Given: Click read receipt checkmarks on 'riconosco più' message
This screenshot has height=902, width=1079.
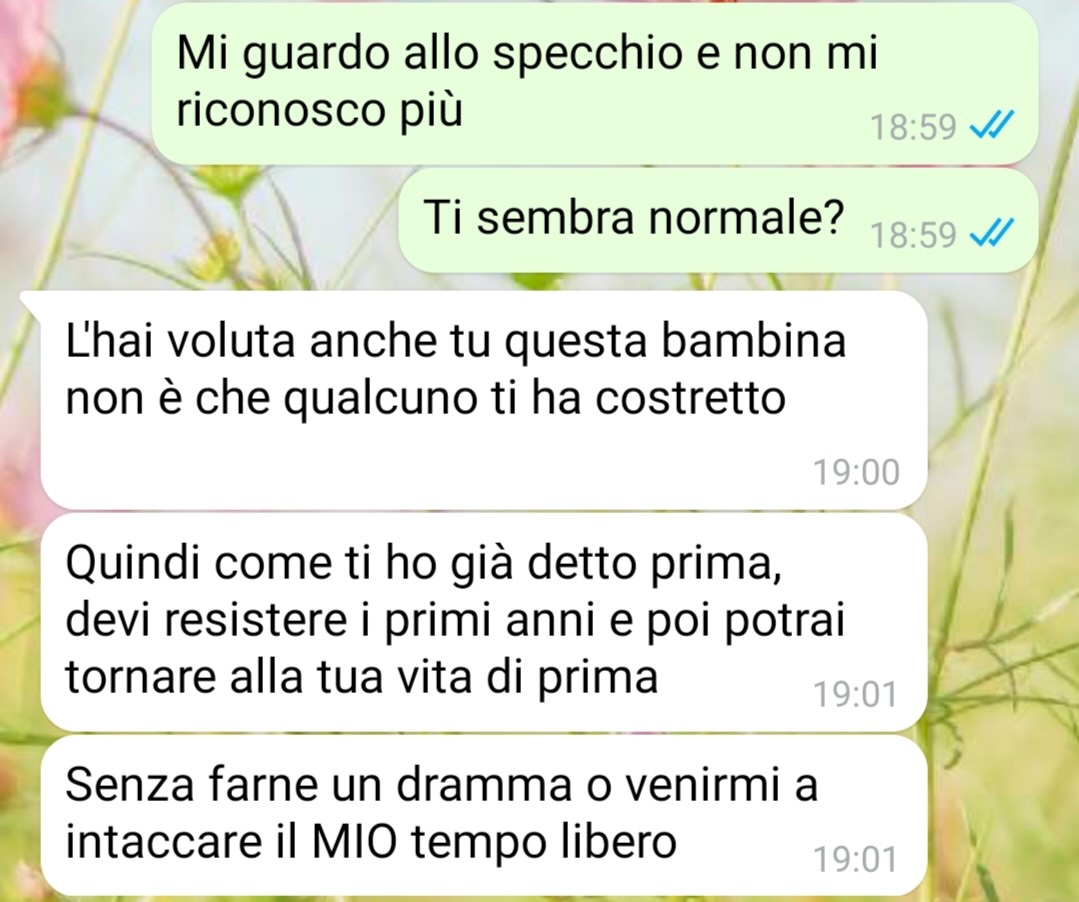Looking at the screenshot, I should tap(991, 126).
